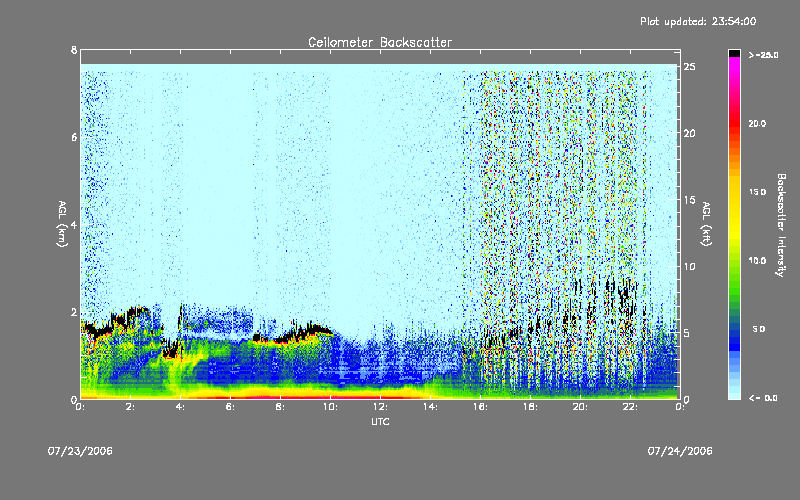
Task: Click the '18:' hour tick on the UTC axis
Action: pyautogui.click(x=530, y=407)
